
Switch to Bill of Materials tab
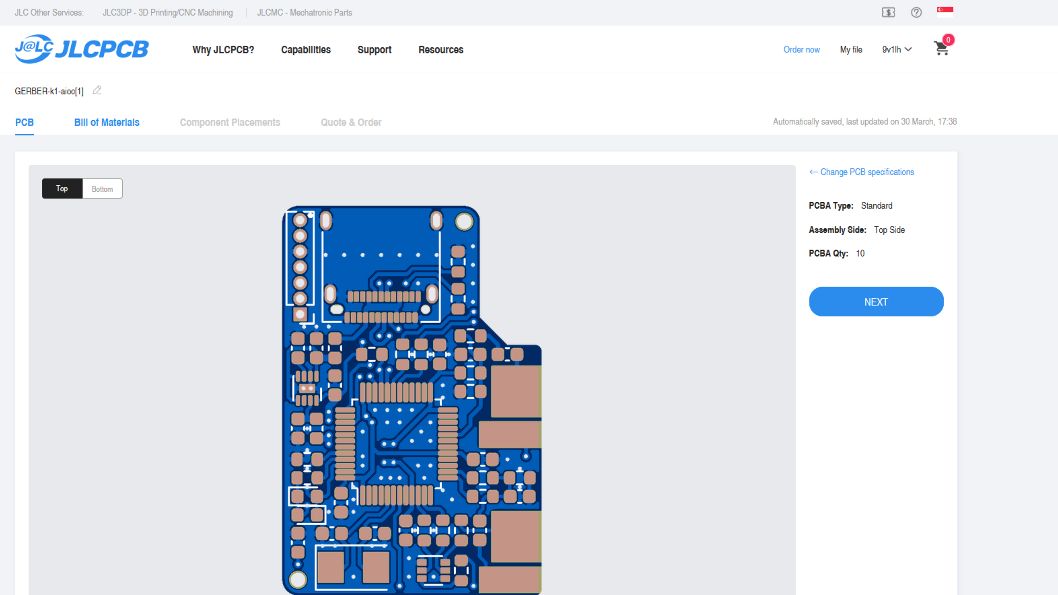[x=107, y=122]
